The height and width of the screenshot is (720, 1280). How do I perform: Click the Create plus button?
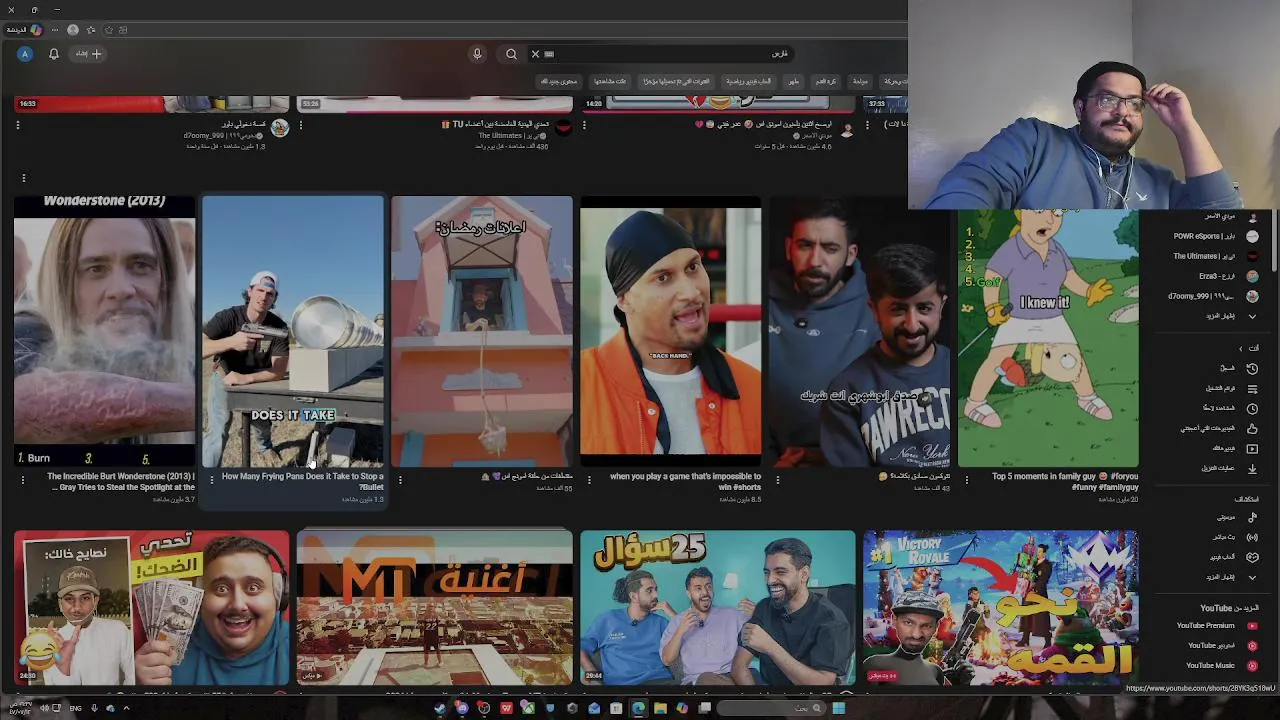pyautogui.click(x=90, y=54)
